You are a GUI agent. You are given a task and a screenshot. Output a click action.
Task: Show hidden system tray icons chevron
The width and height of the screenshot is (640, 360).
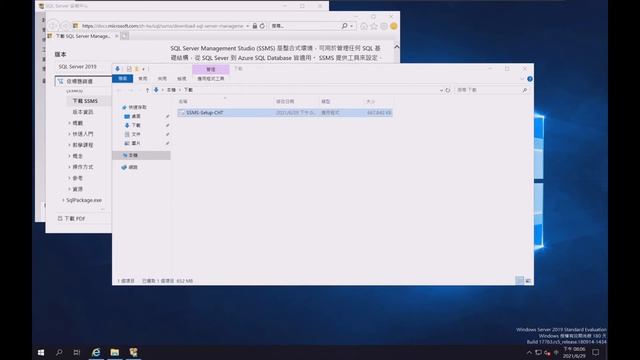click(529, 352)
